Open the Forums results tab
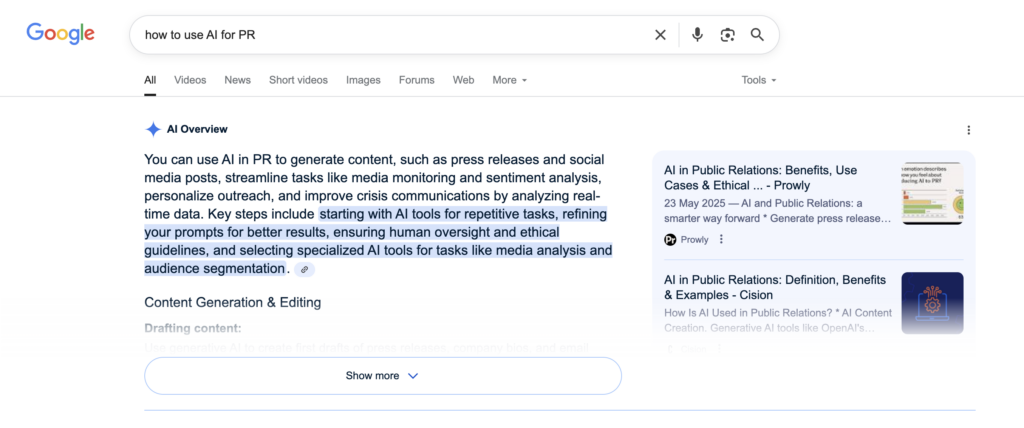The width and height of the screenshot is (1024, 428). (416, 80)
